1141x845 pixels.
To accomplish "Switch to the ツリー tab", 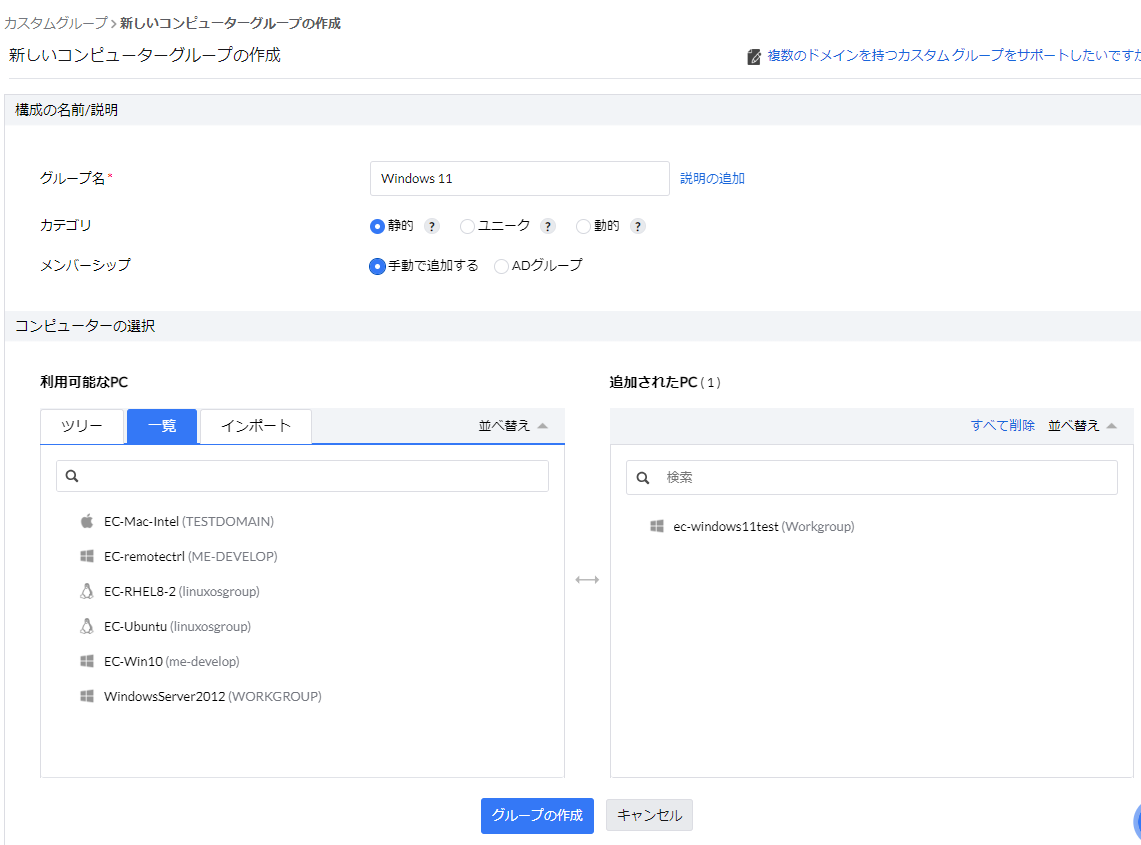I will (x=82, y=426).
